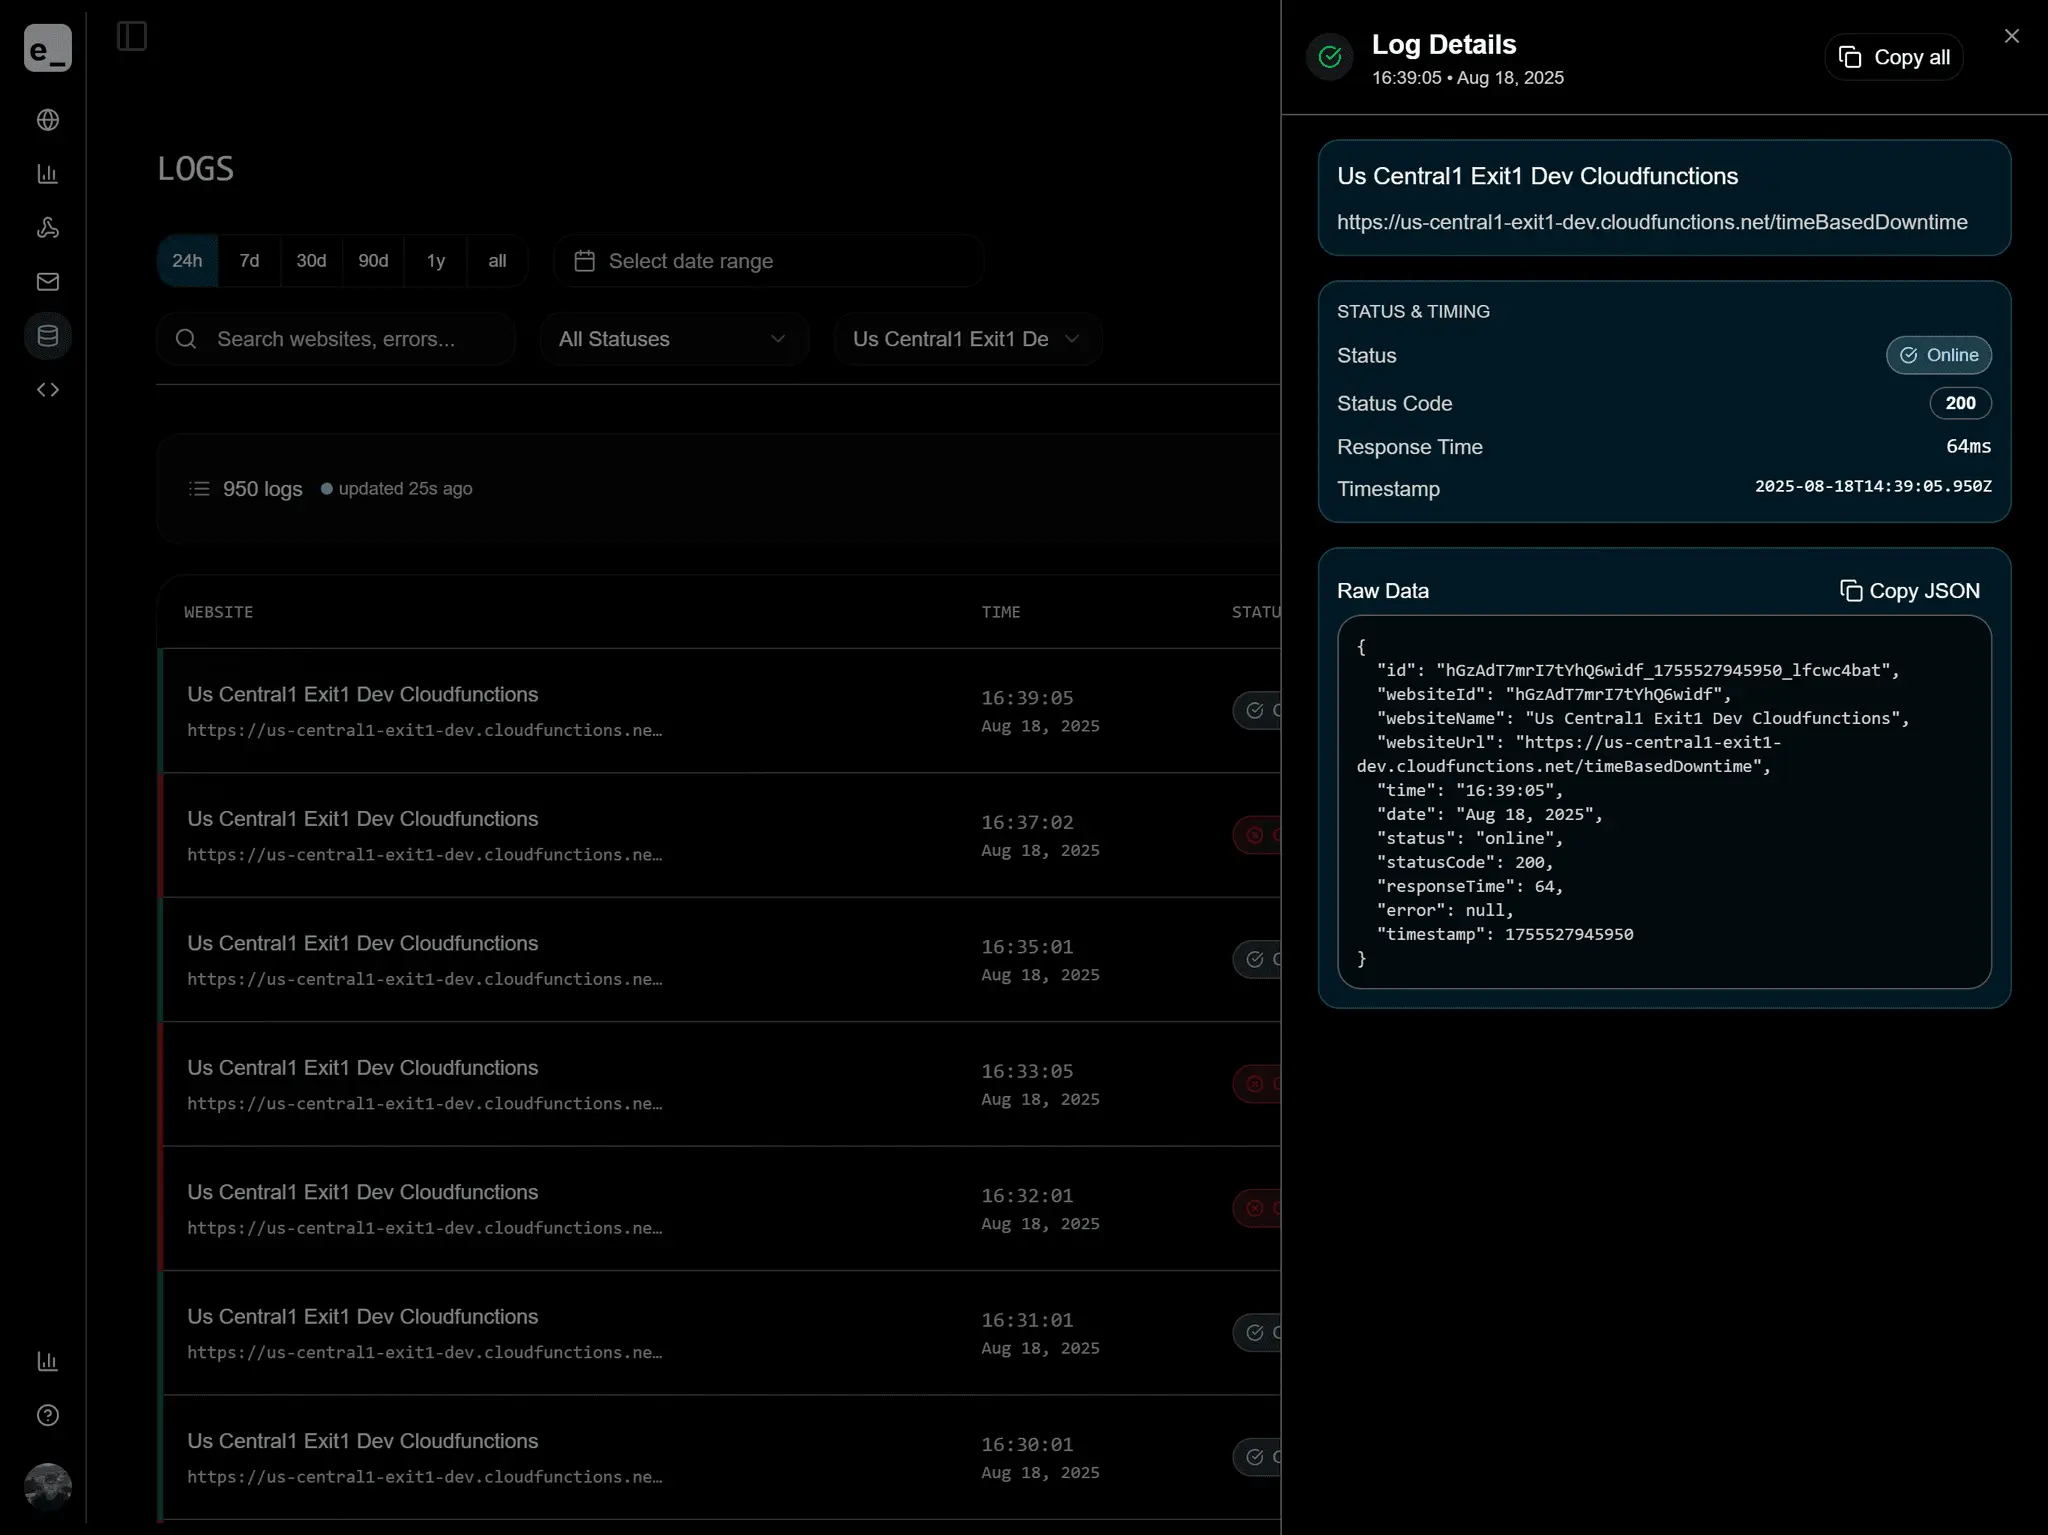The image size is (2048, 1535).
Task: Click the 64ms response time value
Action: (1968, 446)
